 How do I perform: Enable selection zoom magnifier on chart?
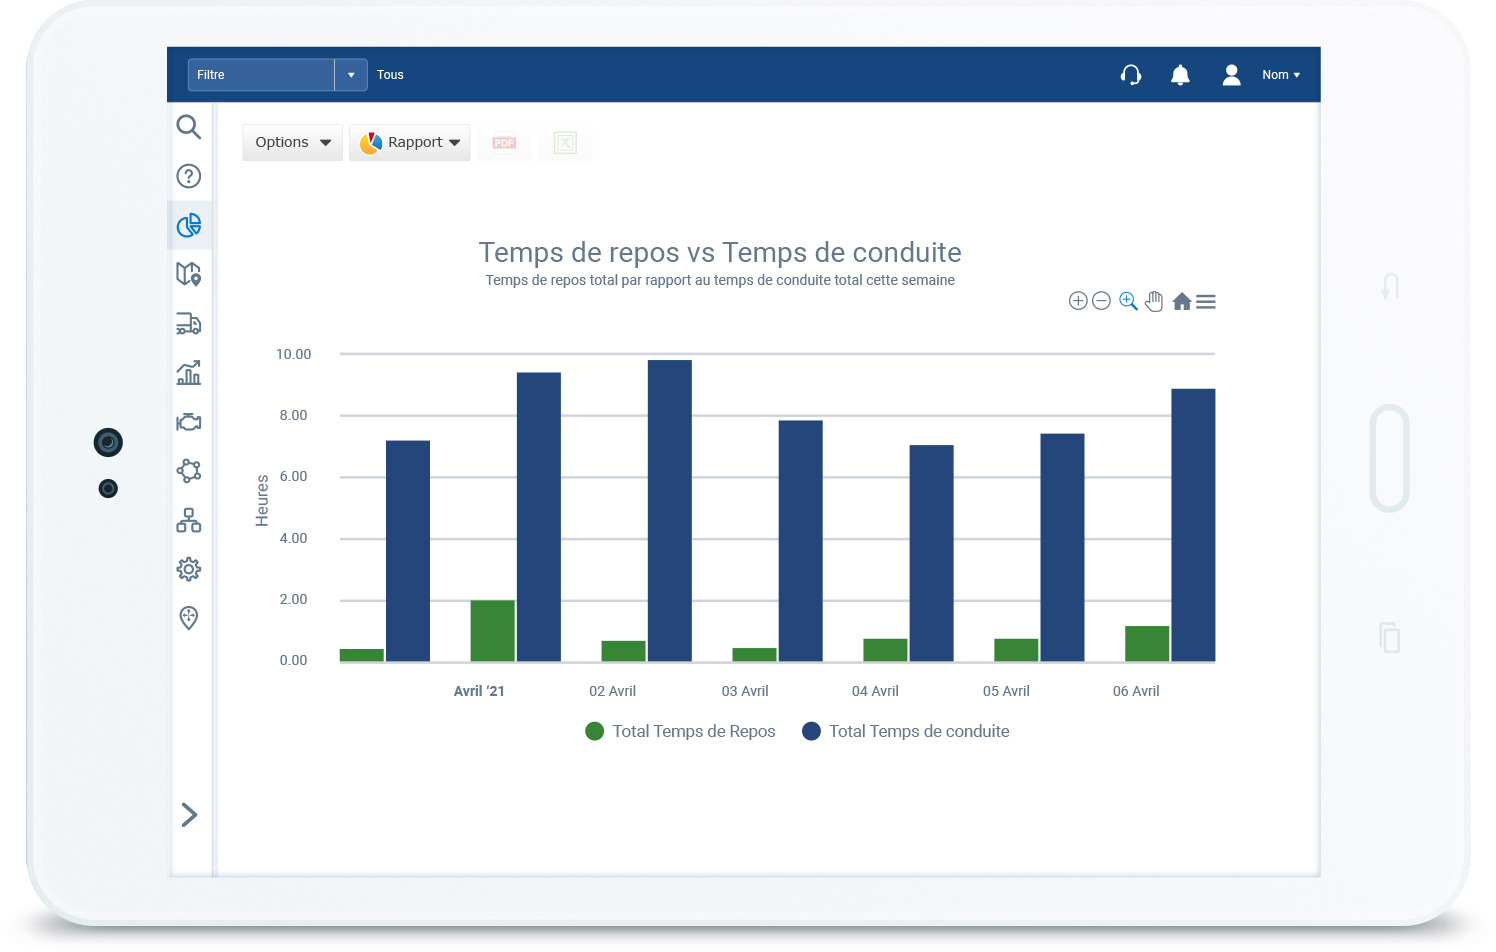click(1127, 300)
